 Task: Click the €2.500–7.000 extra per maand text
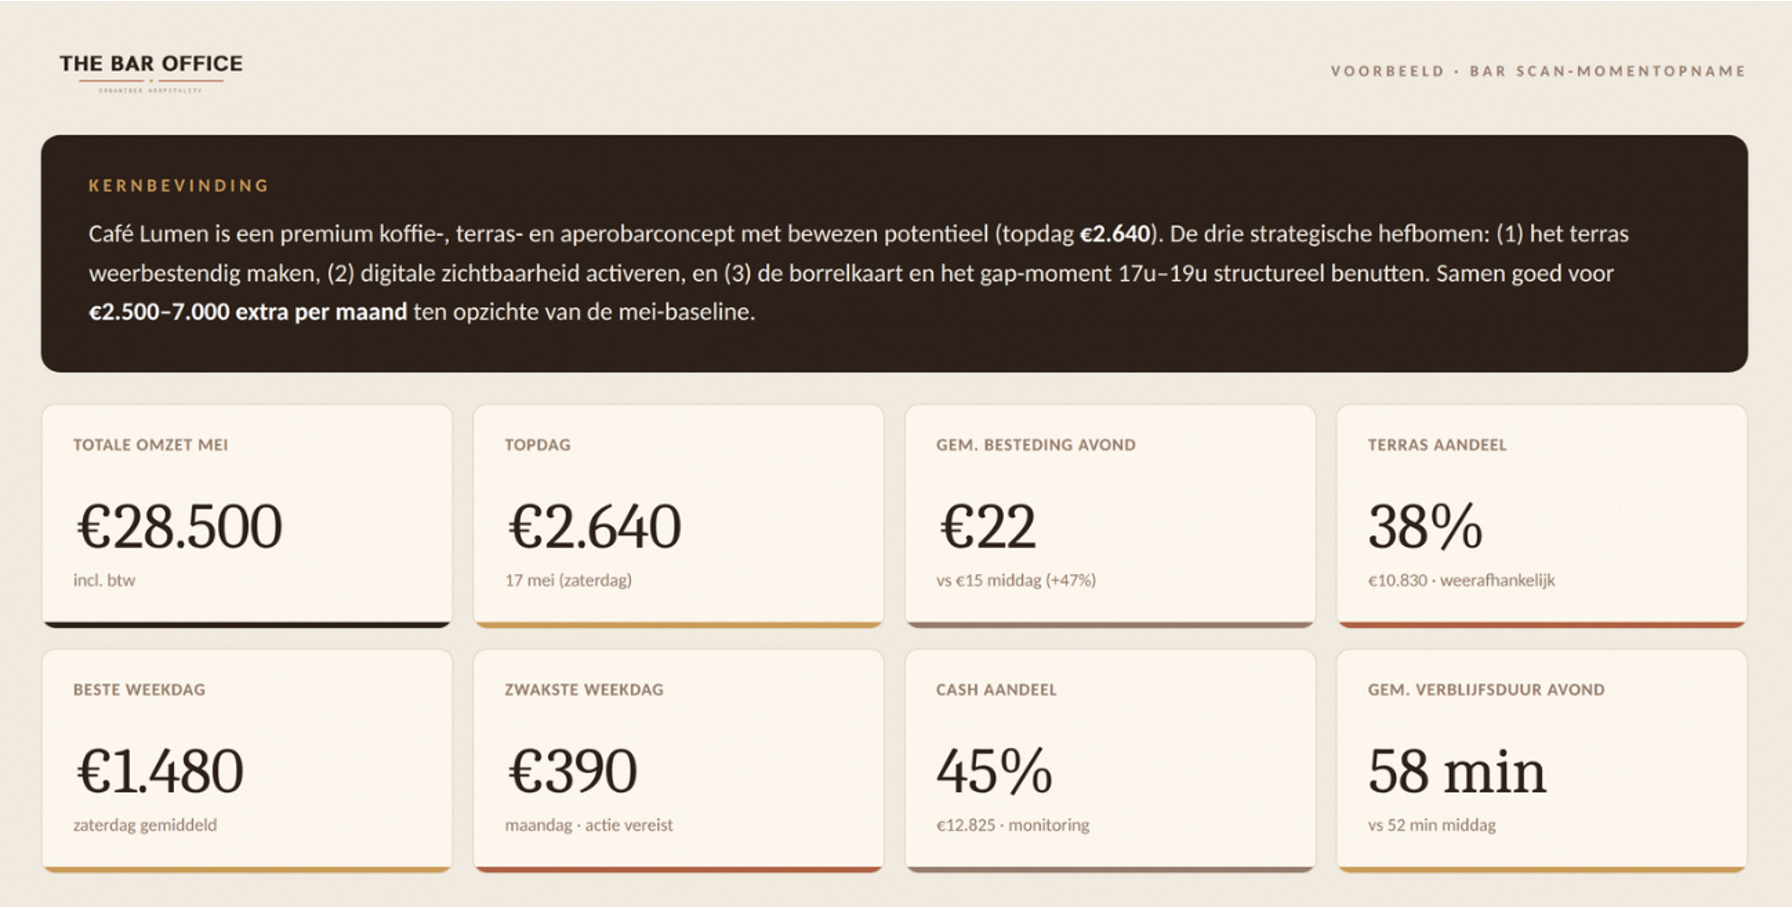(x=248, y=312)
